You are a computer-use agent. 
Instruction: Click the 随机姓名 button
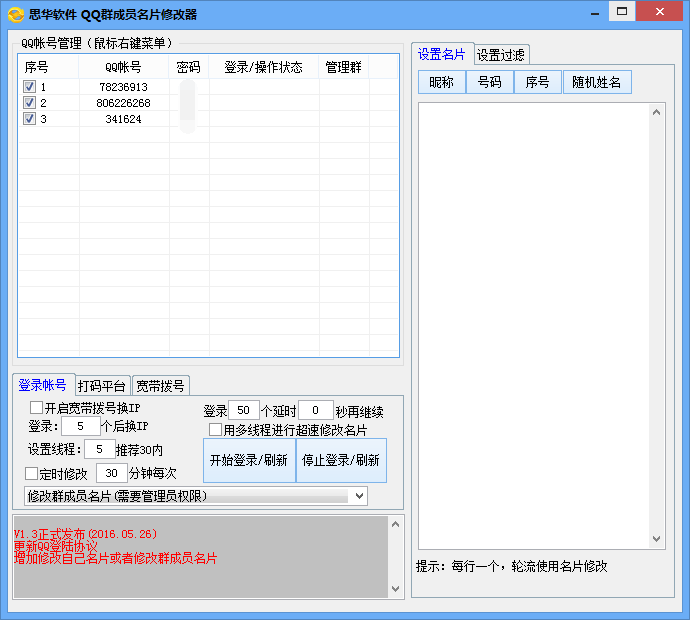pyautogui.click(x=597, y=82)
